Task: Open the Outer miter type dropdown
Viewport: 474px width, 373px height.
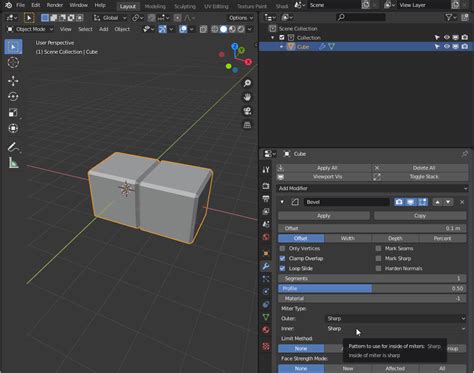Action: click(x=395, y=318)
